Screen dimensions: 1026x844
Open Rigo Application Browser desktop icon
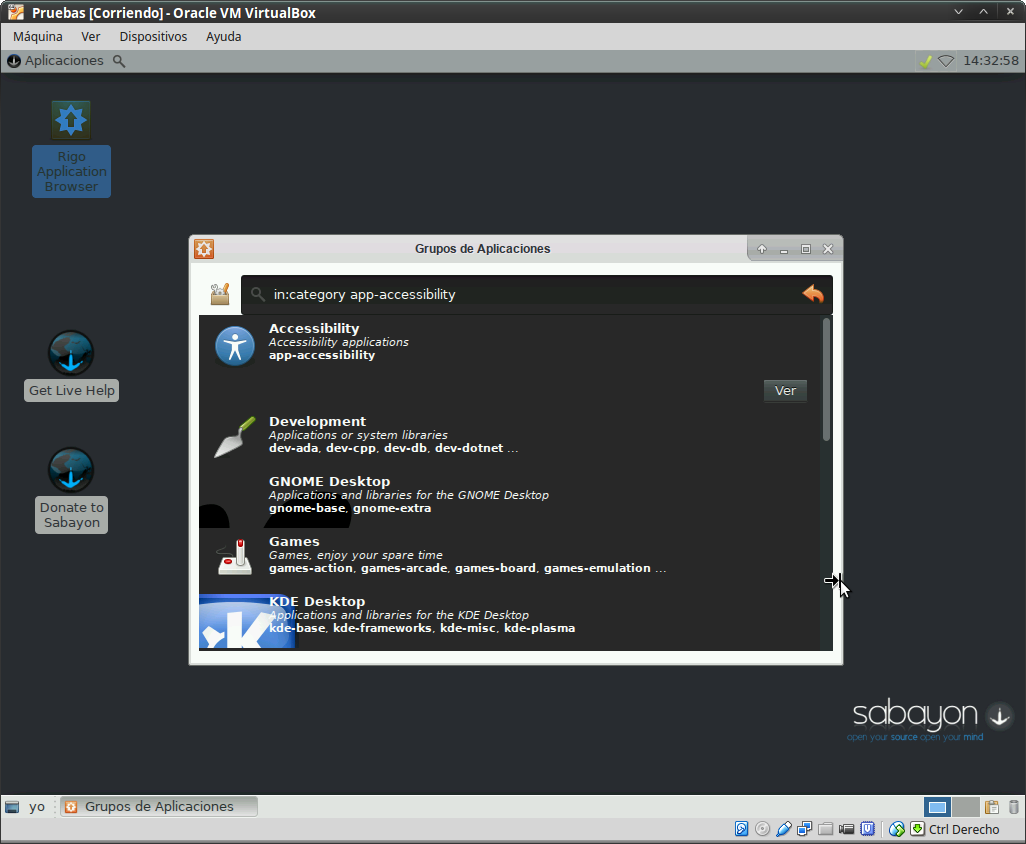pos(71,120)
